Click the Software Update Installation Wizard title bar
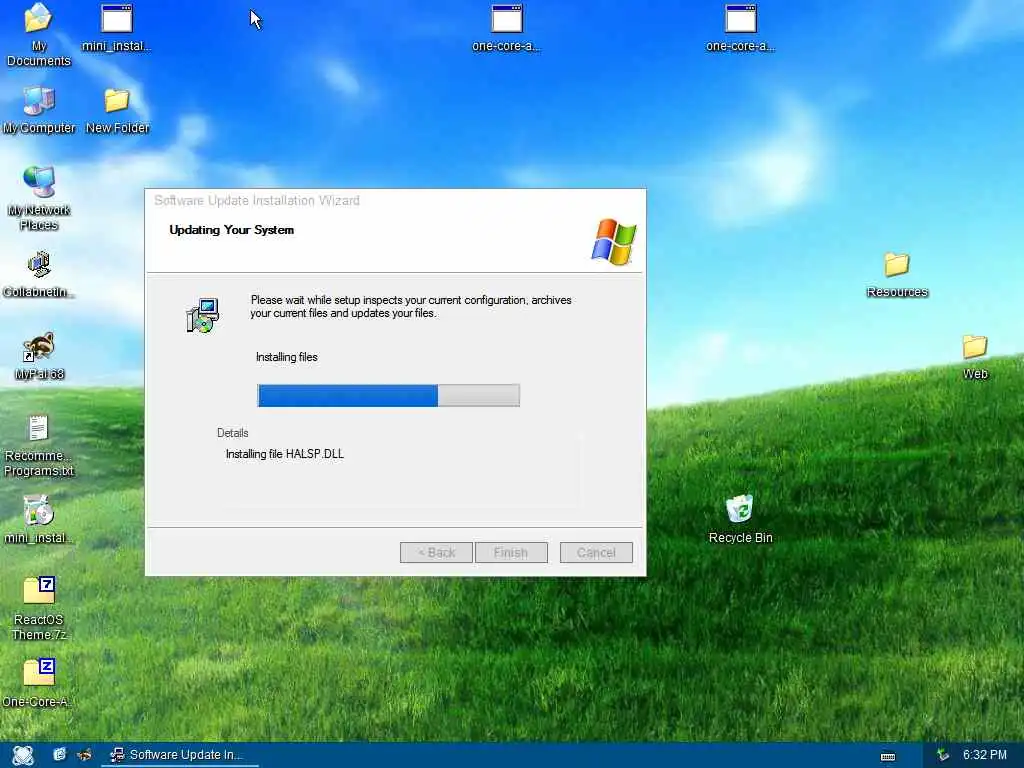 pyautogui.click(x=395, y=200)
